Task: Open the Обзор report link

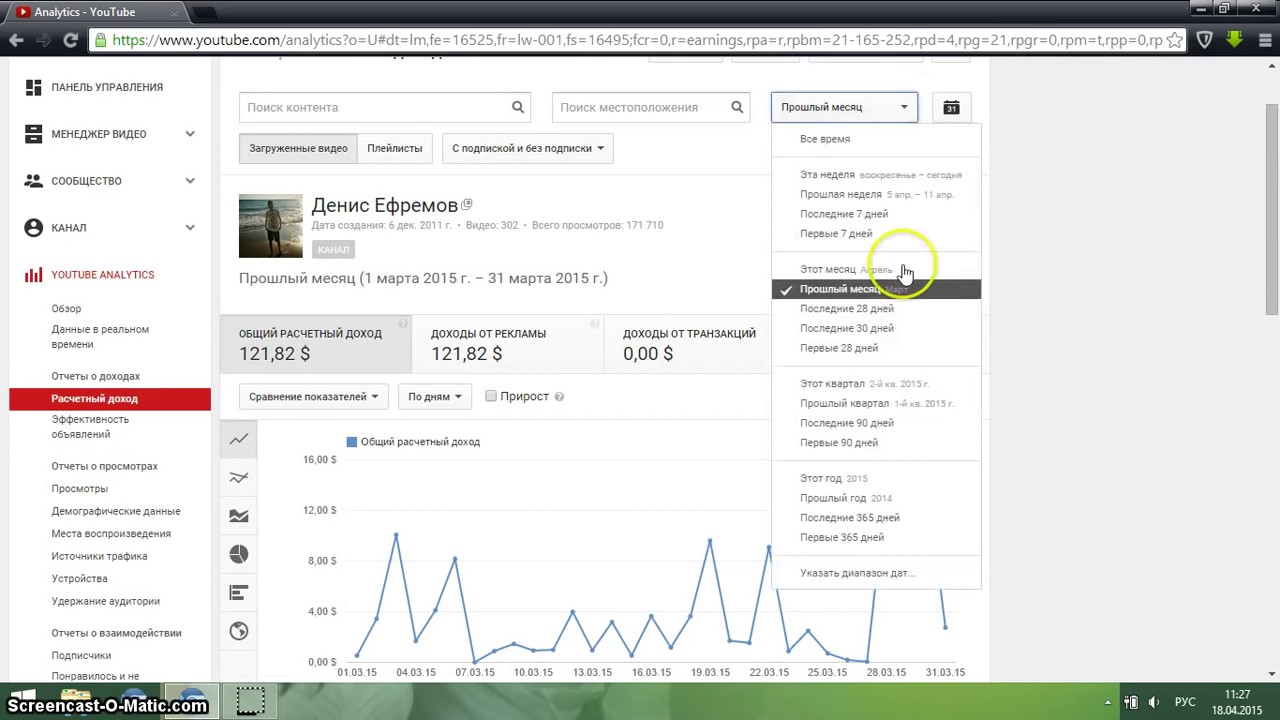Action: tap(66, 309)
